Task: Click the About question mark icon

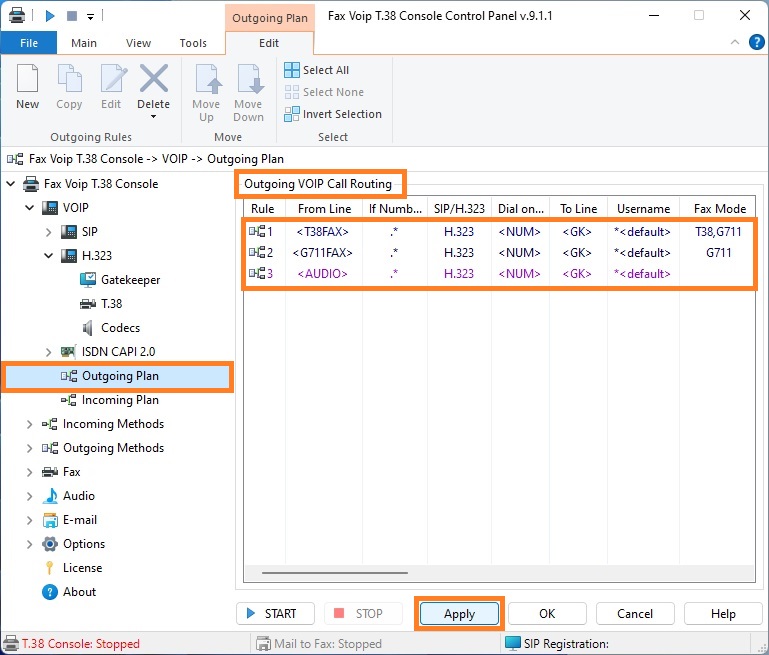Action: tap(50, 592)
